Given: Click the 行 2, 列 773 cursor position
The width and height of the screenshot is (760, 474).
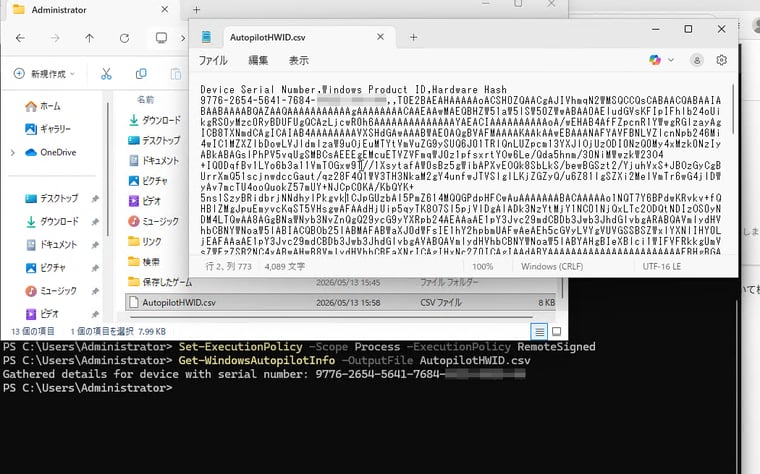Looking at the screenshot, I should coord(228,267).
